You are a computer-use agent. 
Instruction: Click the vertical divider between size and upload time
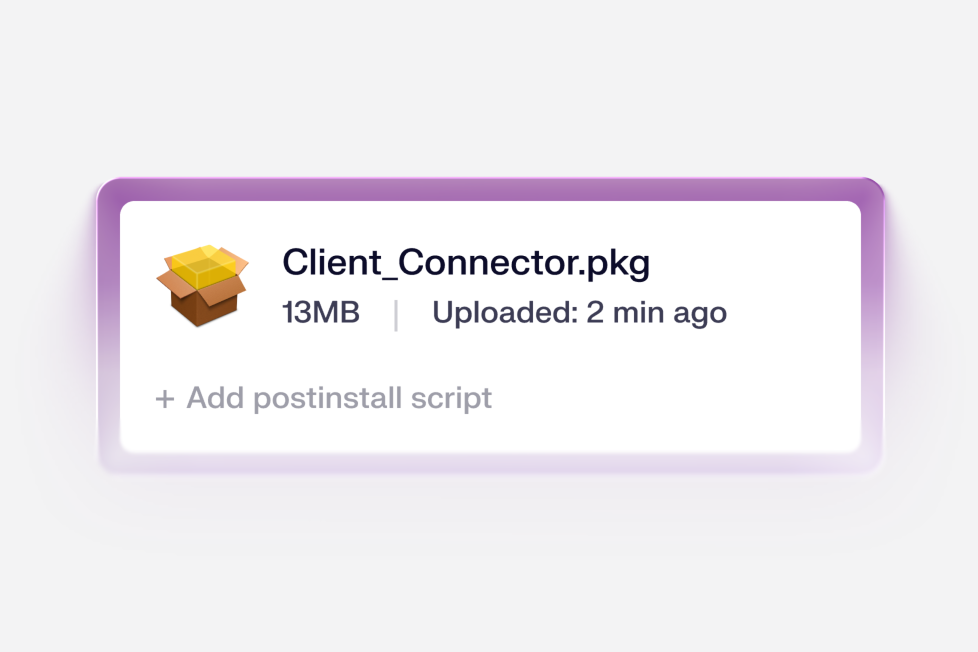(396, 311)
